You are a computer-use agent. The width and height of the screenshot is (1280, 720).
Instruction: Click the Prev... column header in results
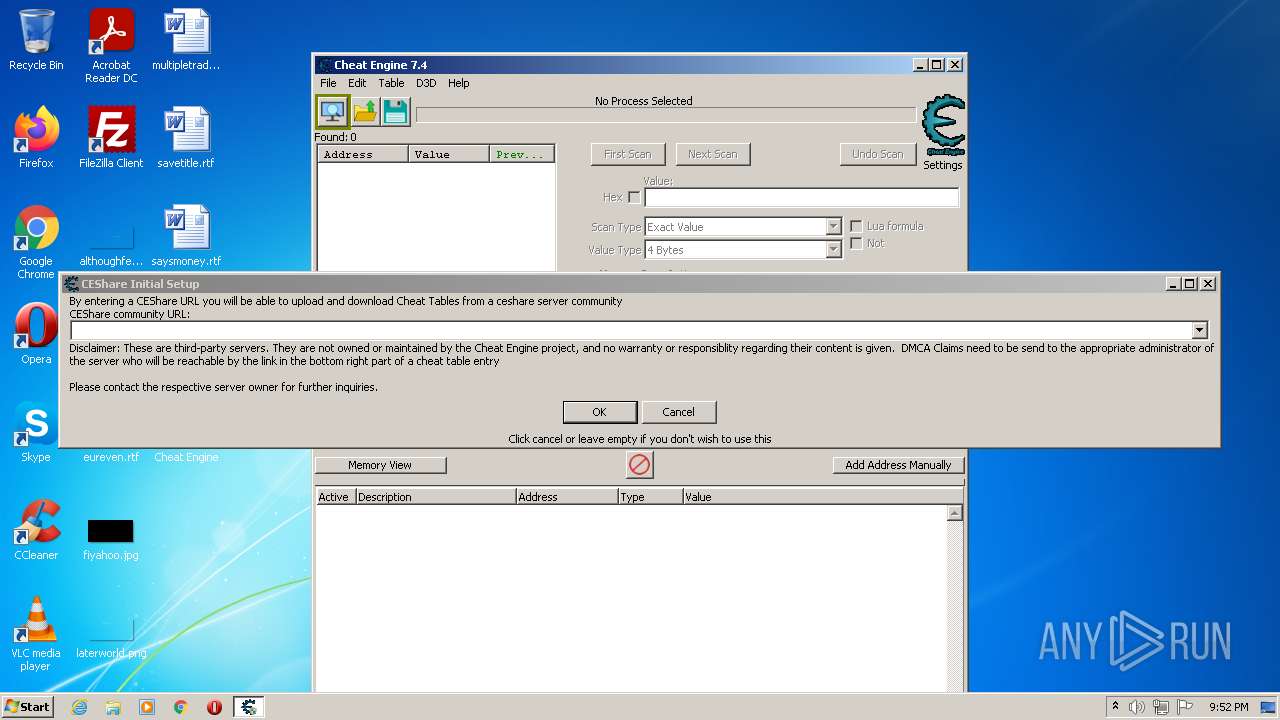(522, 155)
